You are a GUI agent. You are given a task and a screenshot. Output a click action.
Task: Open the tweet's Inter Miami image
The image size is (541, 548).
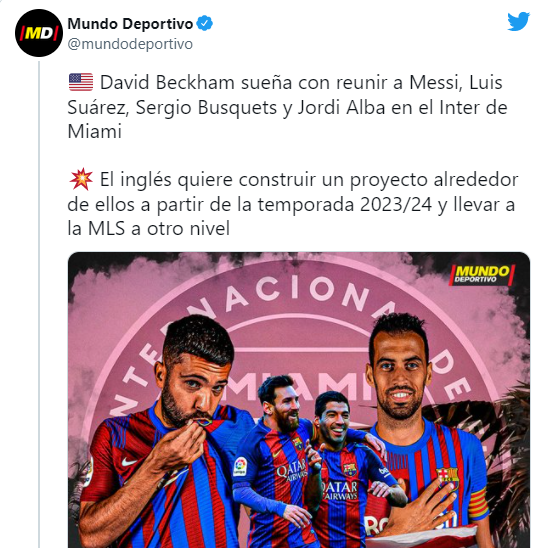(299, 400)
